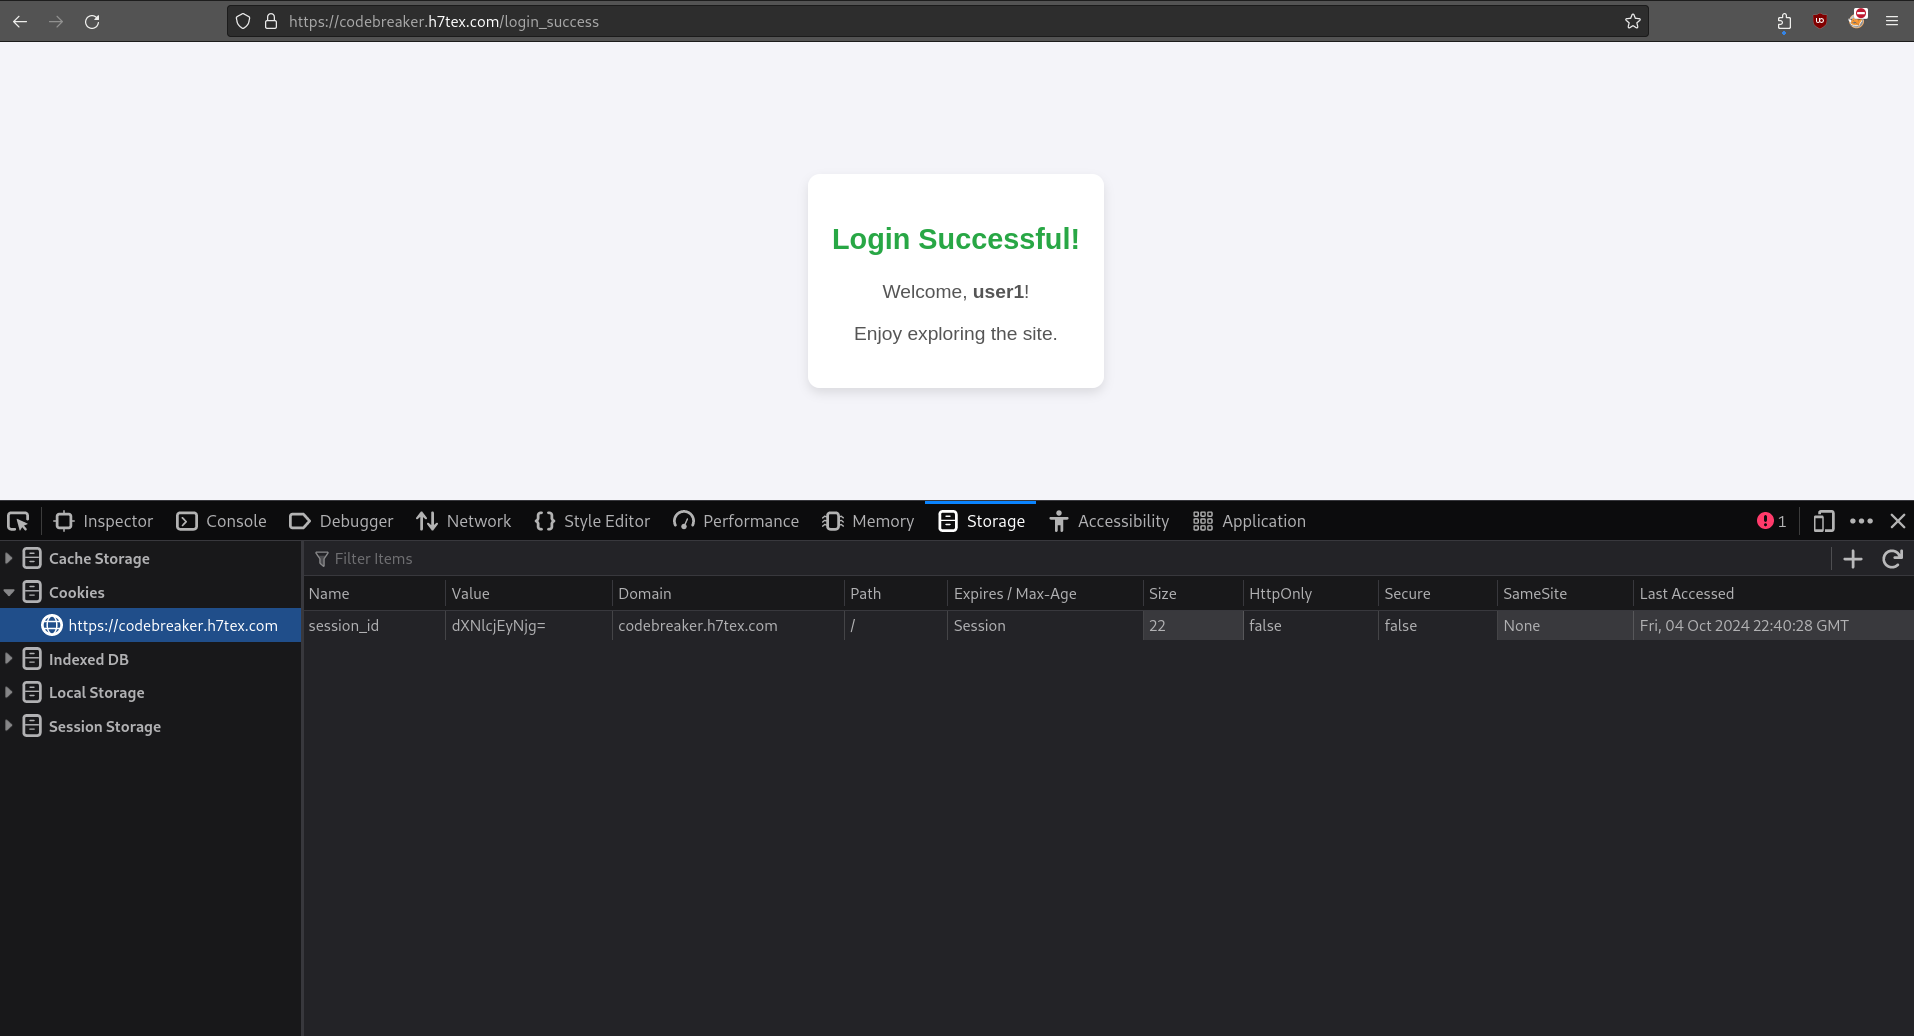The image size is (1914, 1036).
Task: Open the DevTools three-dot options menu
Action: tap(1861, 521)
